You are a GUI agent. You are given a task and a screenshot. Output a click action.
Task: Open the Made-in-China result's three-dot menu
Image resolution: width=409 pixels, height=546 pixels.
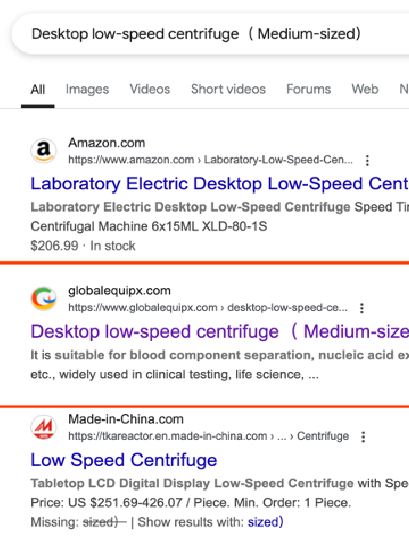coord(363,437)
